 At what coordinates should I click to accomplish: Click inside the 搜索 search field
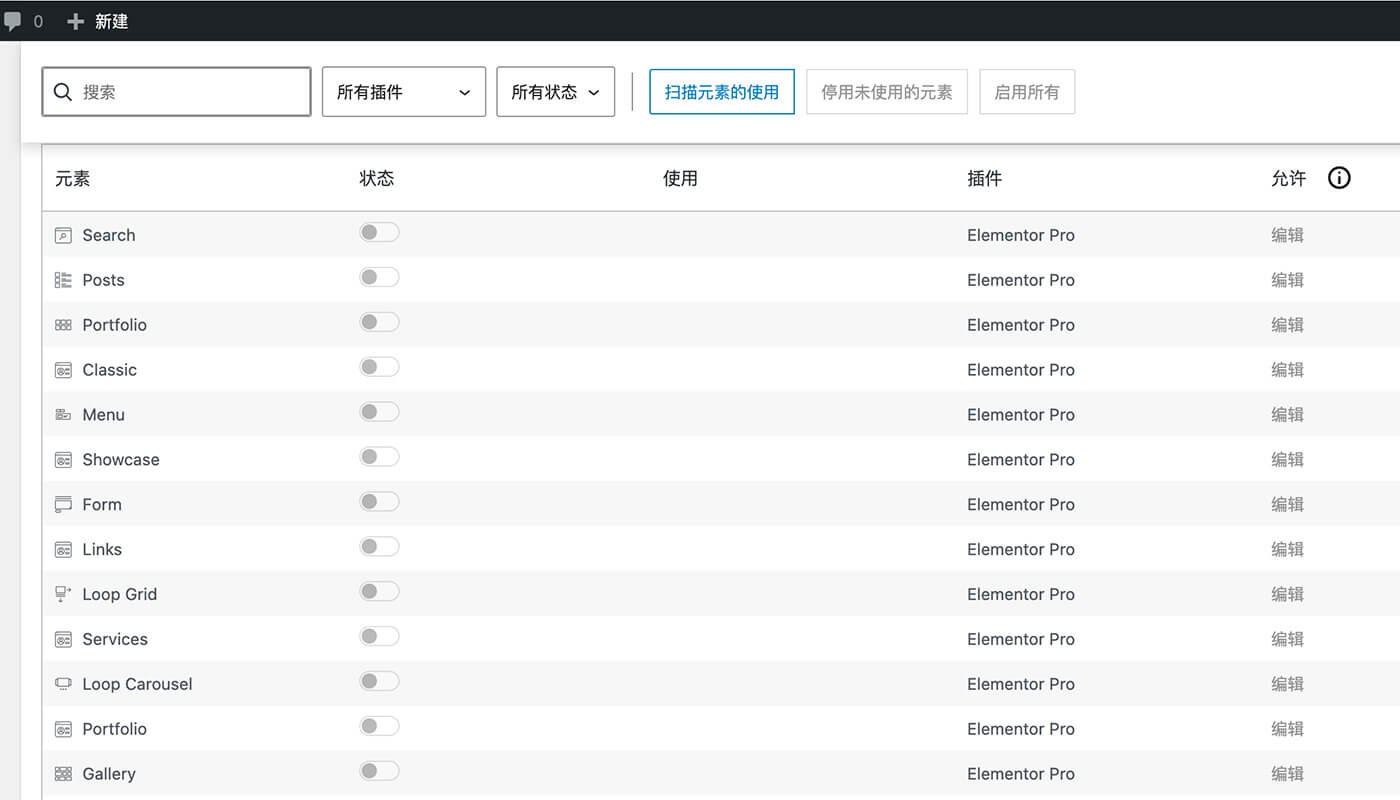click(x=176, y=91)
